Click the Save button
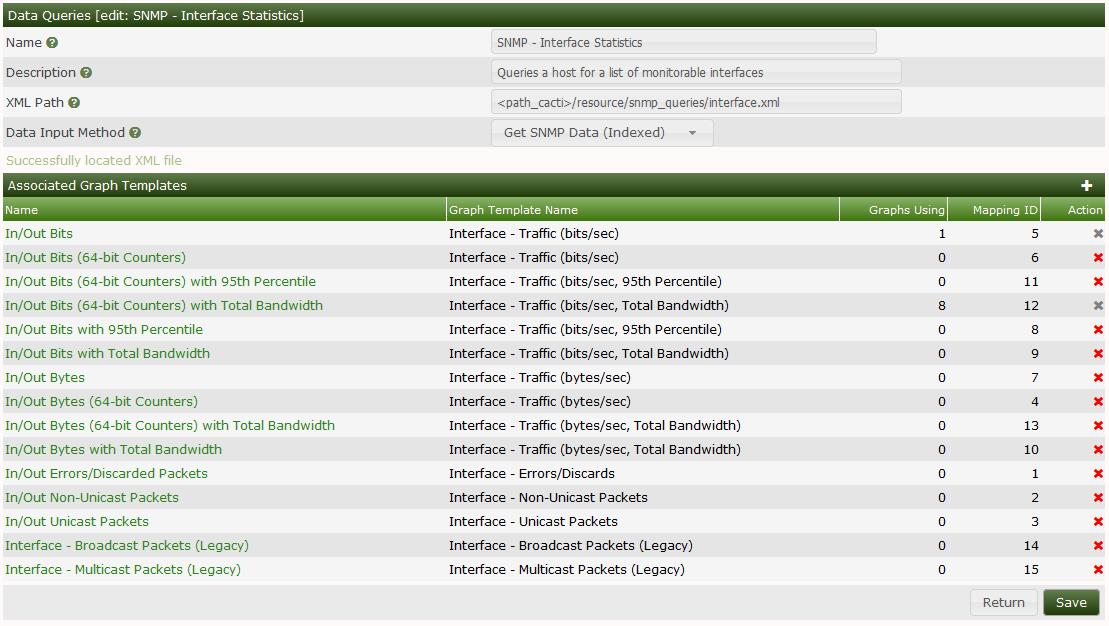Screen dimensions: 1109x626 [x=1071, y=602]
